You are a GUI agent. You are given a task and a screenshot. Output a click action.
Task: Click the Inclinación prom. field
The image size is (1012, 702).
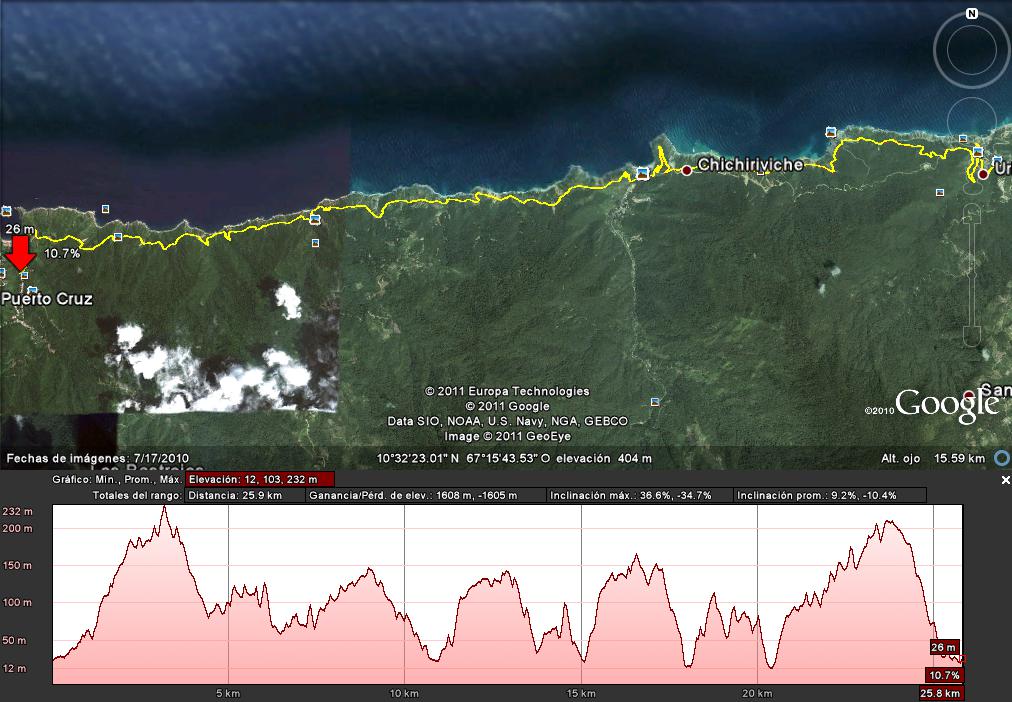pyautogui.click(x=829, y=495)
